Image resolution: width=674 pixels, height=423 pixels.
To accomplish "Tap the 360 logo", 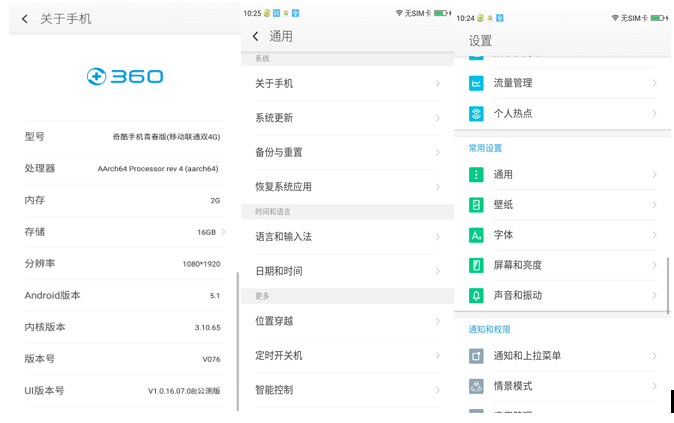I will (x=125, y=77).
